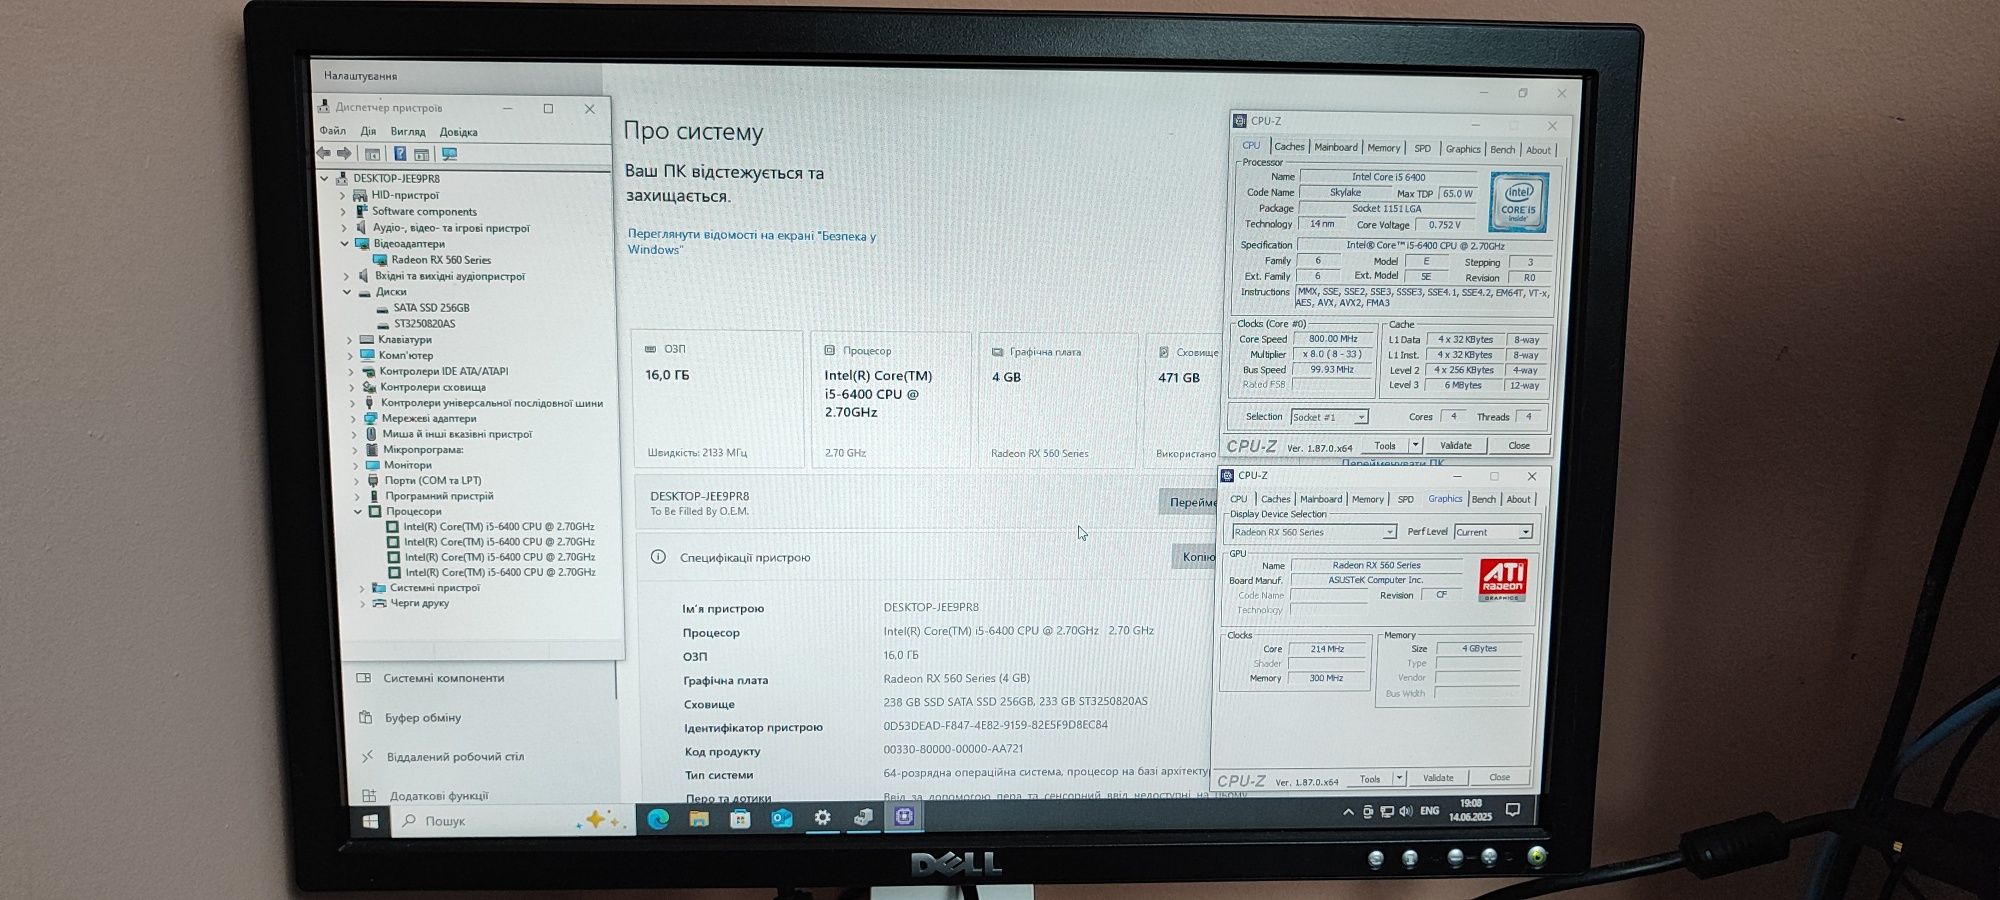Screen dimensions: 2000x900
Task: Click the Пошук taskbar search box
Action: (x=512, y=821)
